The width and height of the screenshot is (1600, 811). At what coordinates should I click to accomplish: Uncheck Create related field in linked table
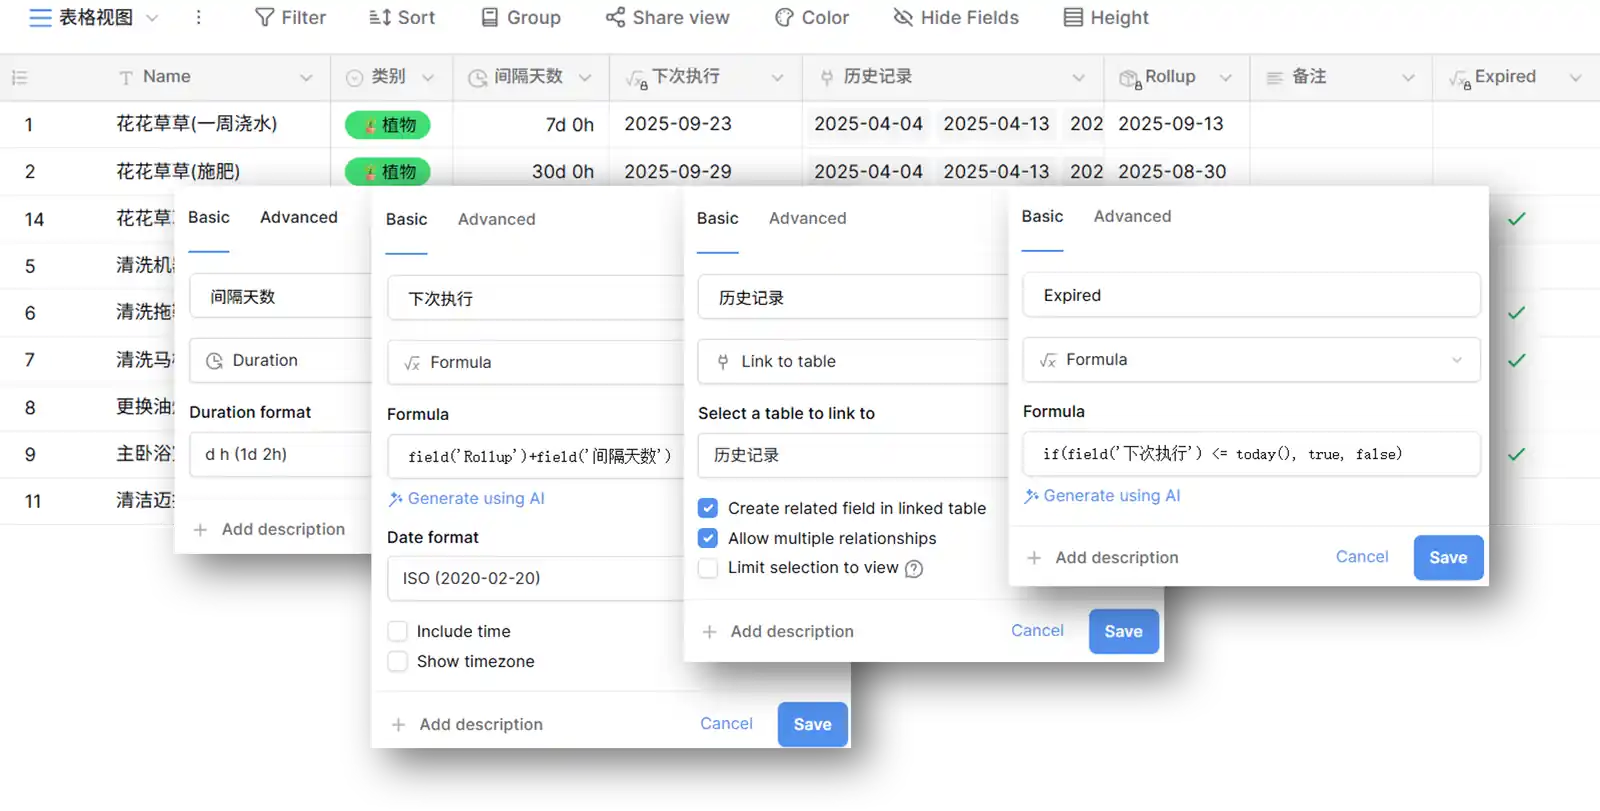tap(708, 508)
